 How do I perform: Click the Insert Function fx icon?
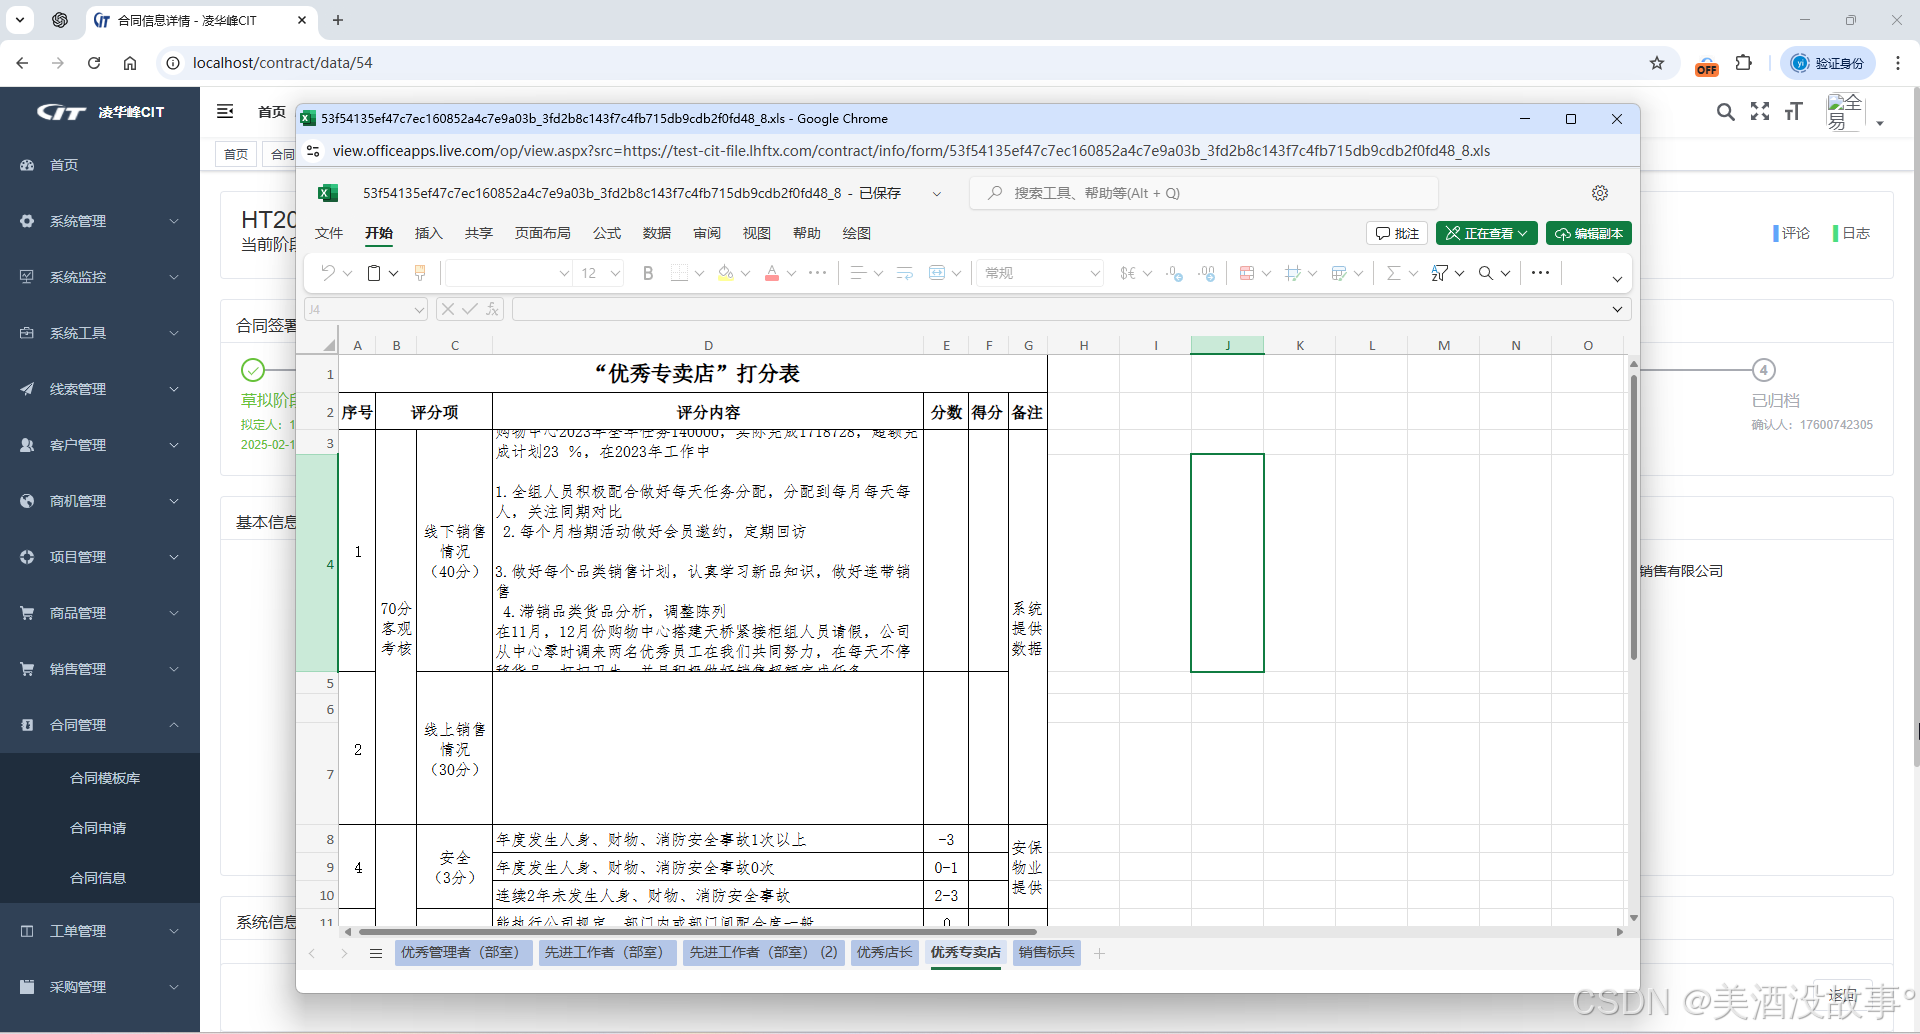coord(492,309)
